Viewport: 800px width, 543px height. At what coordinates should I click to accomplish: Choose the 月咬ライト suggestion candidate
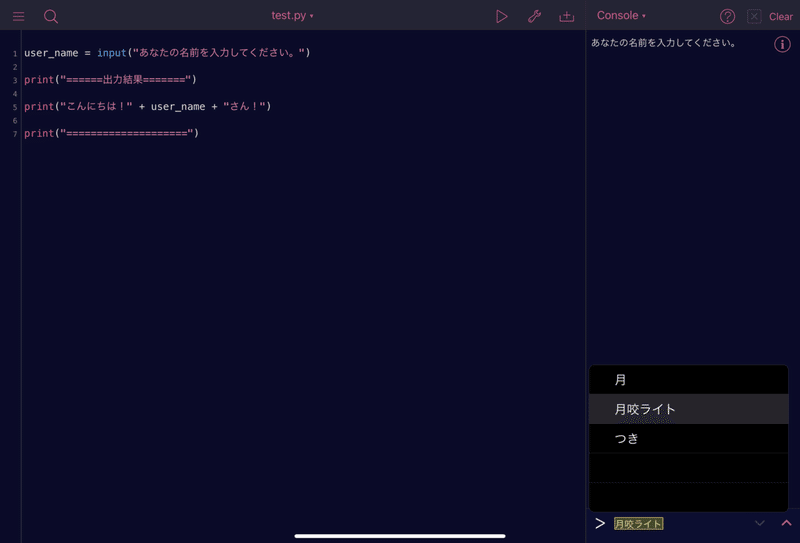coord(688,409)
